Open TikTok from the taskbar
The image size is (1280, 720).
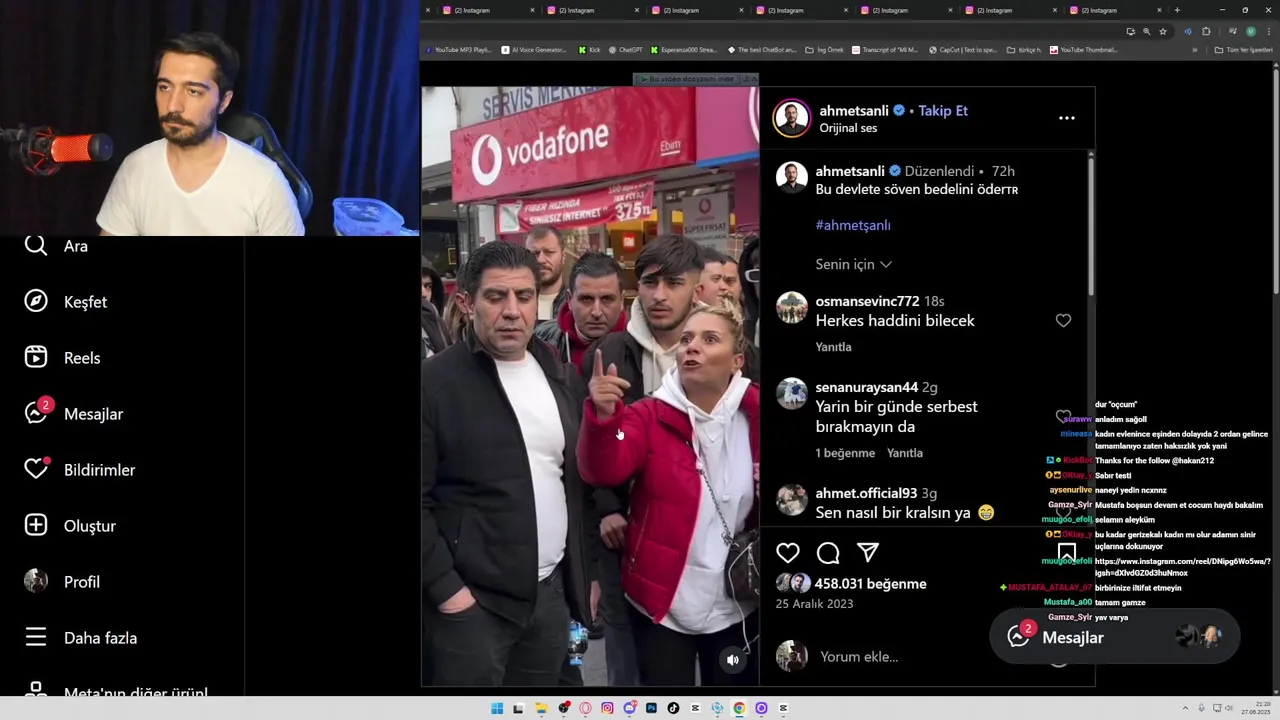[673, 708]
